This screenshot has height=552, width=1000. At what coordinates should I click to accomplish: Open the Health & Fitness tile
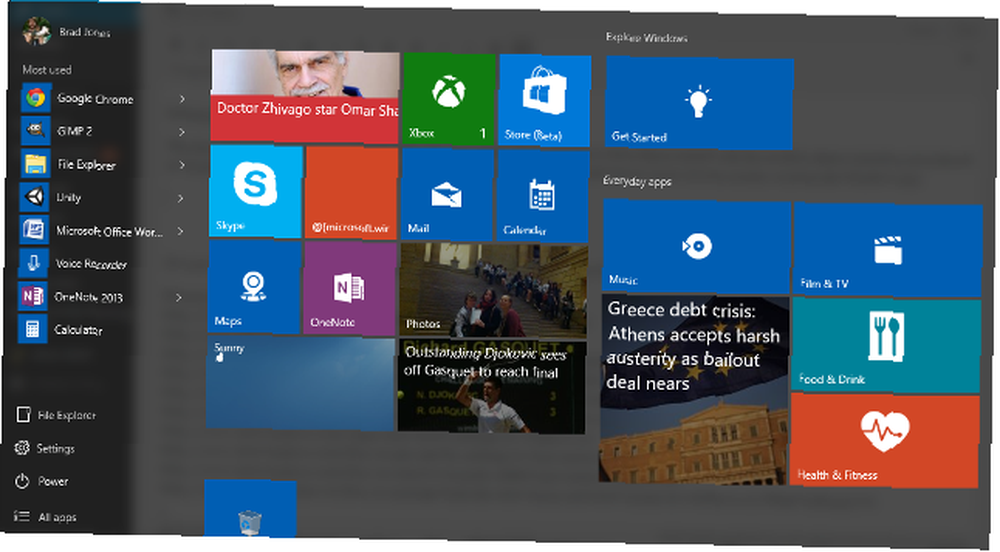pyautogui.click(x=885, y=441)
